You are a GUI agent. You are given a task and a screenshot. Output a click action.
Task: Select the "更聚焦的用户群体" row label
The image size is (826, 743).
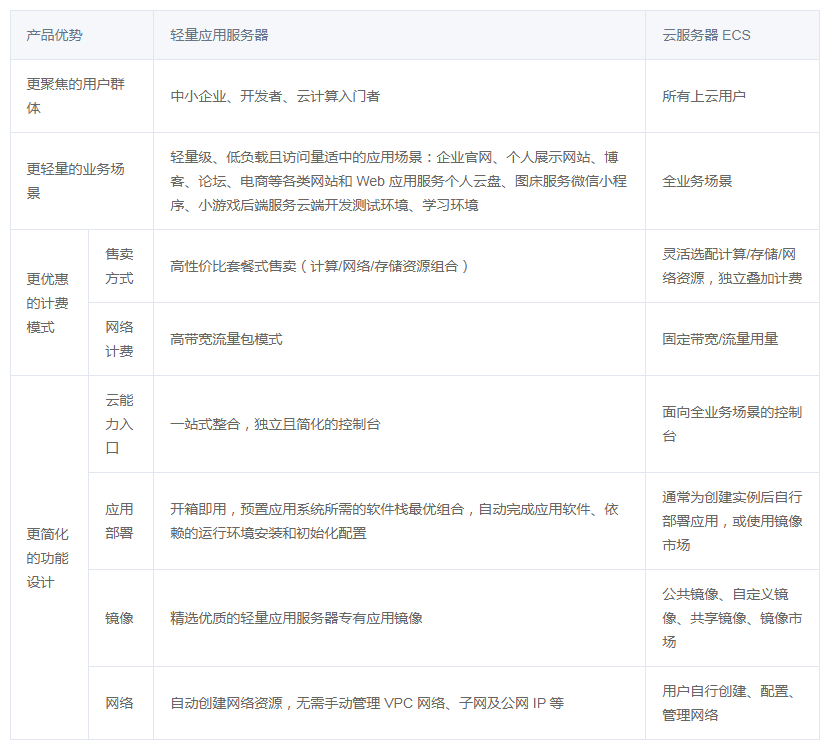click(82, 96)
